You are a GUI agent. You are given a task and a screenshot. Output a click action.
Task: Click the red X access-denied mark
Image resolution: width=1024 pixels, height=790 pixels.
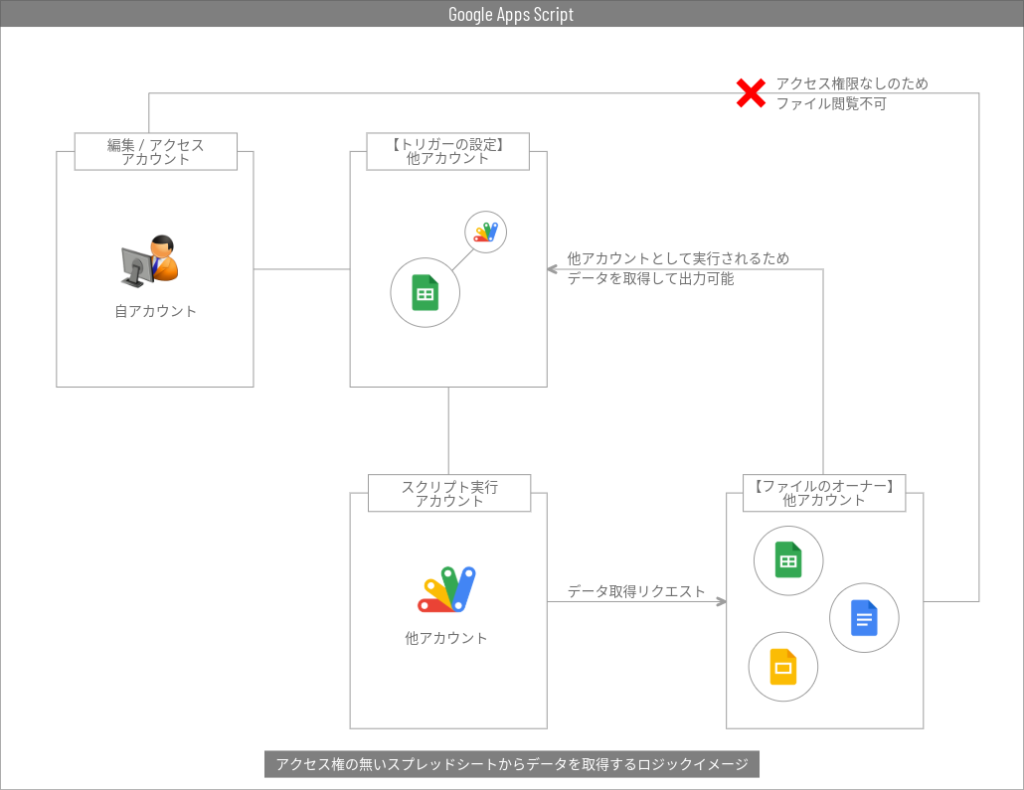point(750,93)
